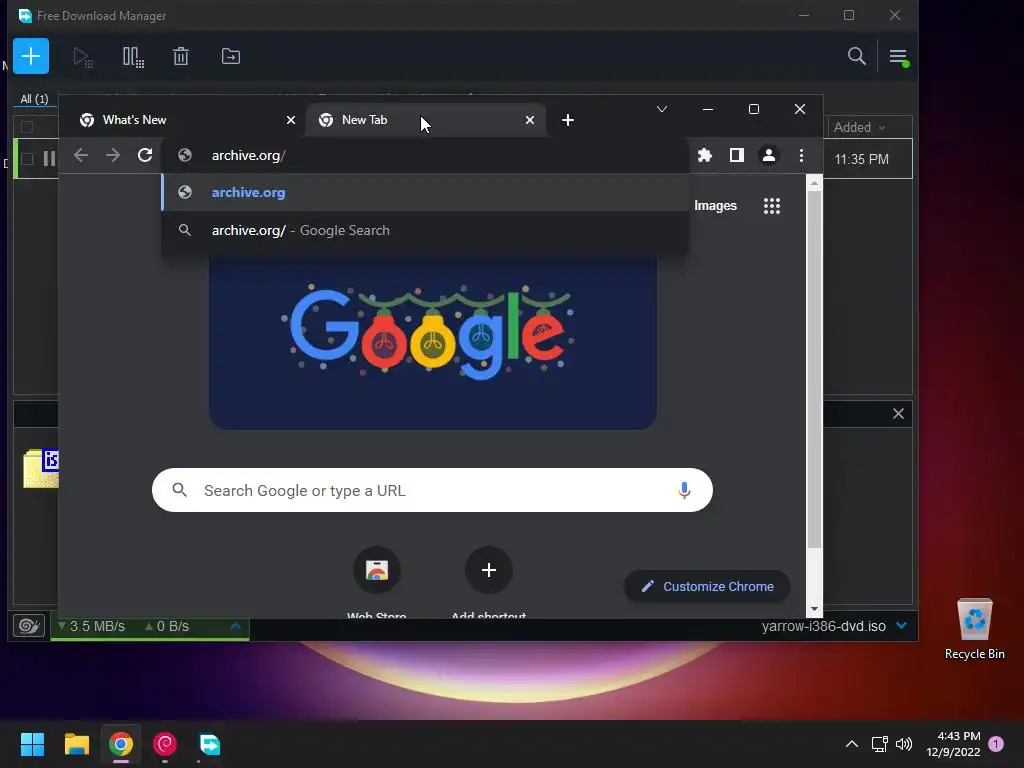Open volume control in system tray

904,744
